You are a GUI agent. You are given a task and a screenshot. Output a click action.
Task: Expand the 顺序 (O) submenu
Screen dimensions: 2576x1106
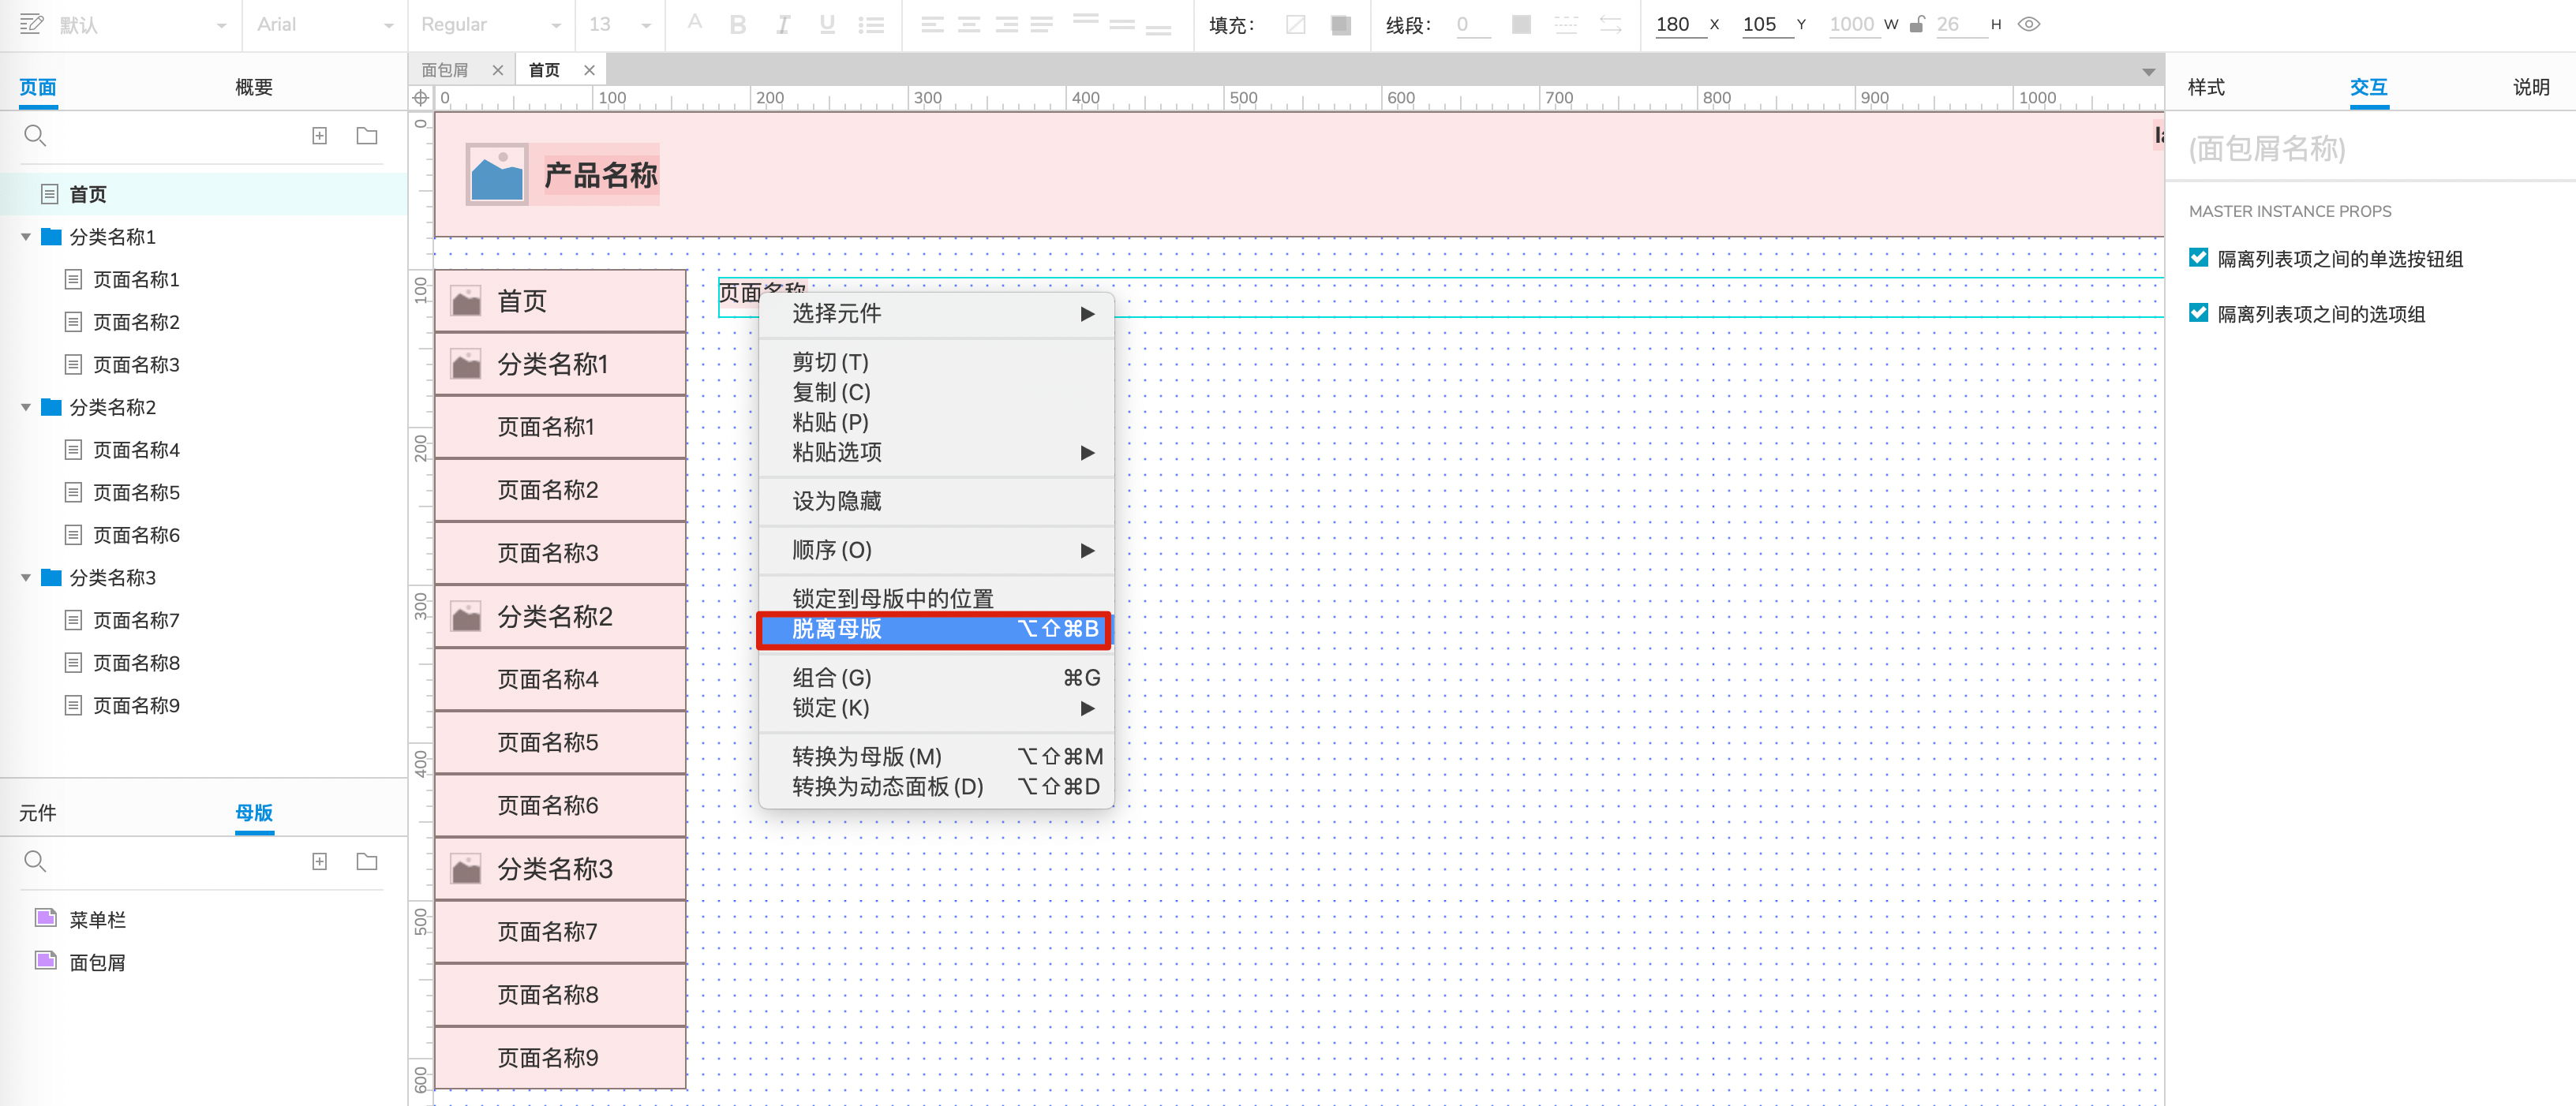pyautogui.click(x=936, y=550)
